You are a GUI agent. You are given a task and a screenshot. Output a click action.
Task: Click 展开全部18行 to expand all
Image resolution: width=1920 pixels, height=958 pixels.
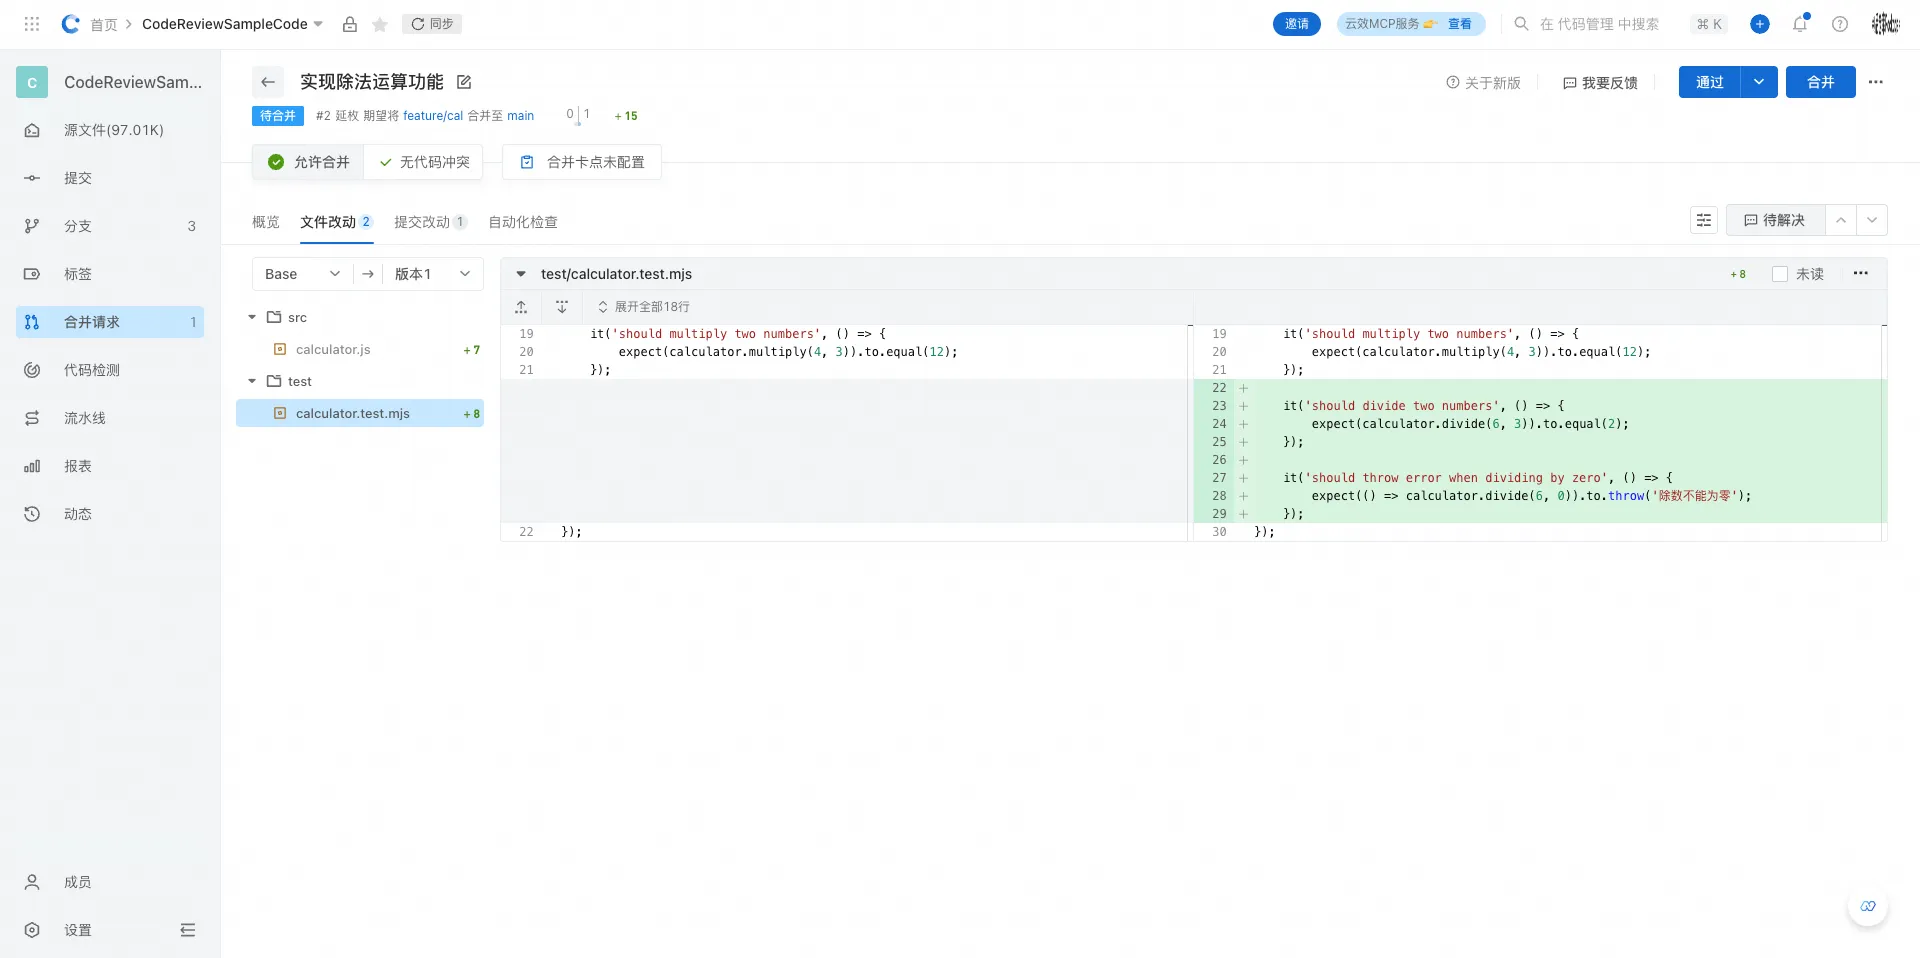(x=644, y=307)
